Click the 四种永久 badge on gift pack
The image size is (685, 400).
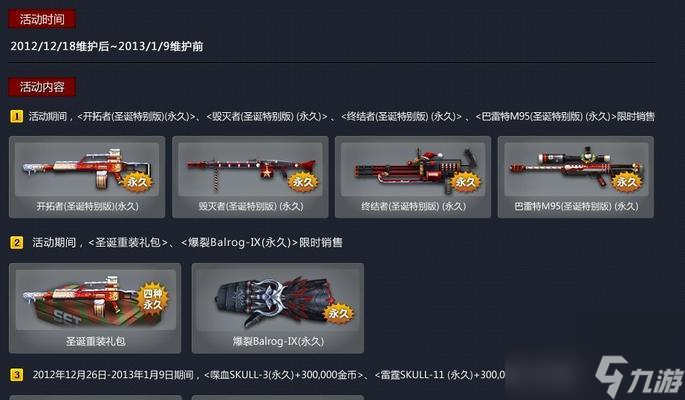[152, 299]
